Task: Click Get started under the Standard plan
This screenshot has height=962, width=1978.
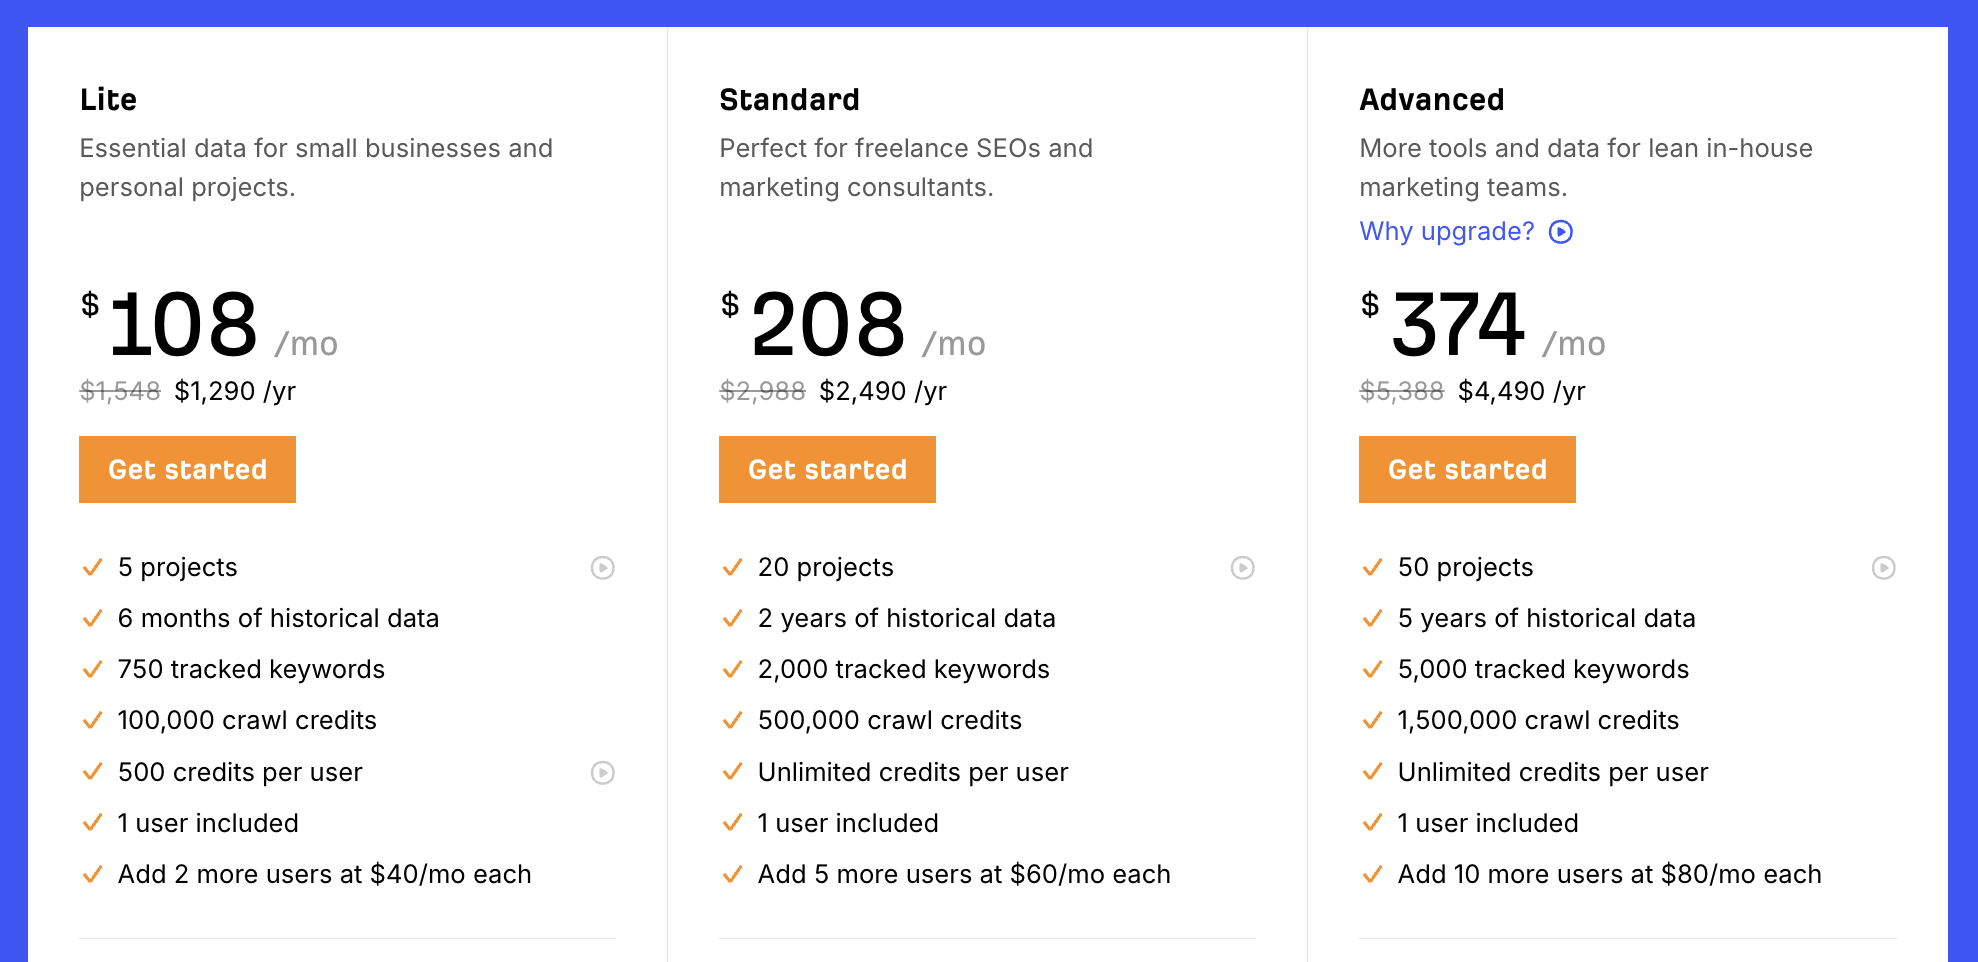Action: click(x=827, y=469)
